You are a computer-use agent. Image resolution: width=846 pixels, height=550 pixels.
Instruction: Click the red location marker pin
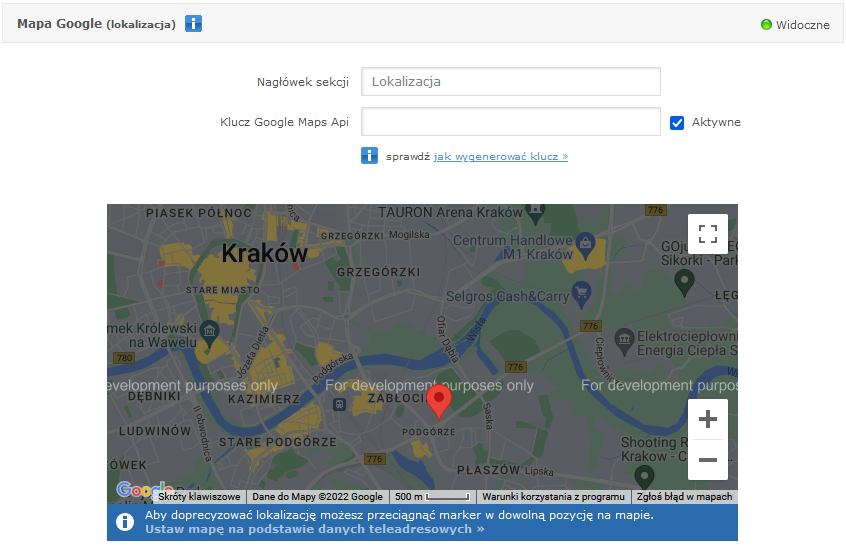pyautogui.click(x=439, y=402)
